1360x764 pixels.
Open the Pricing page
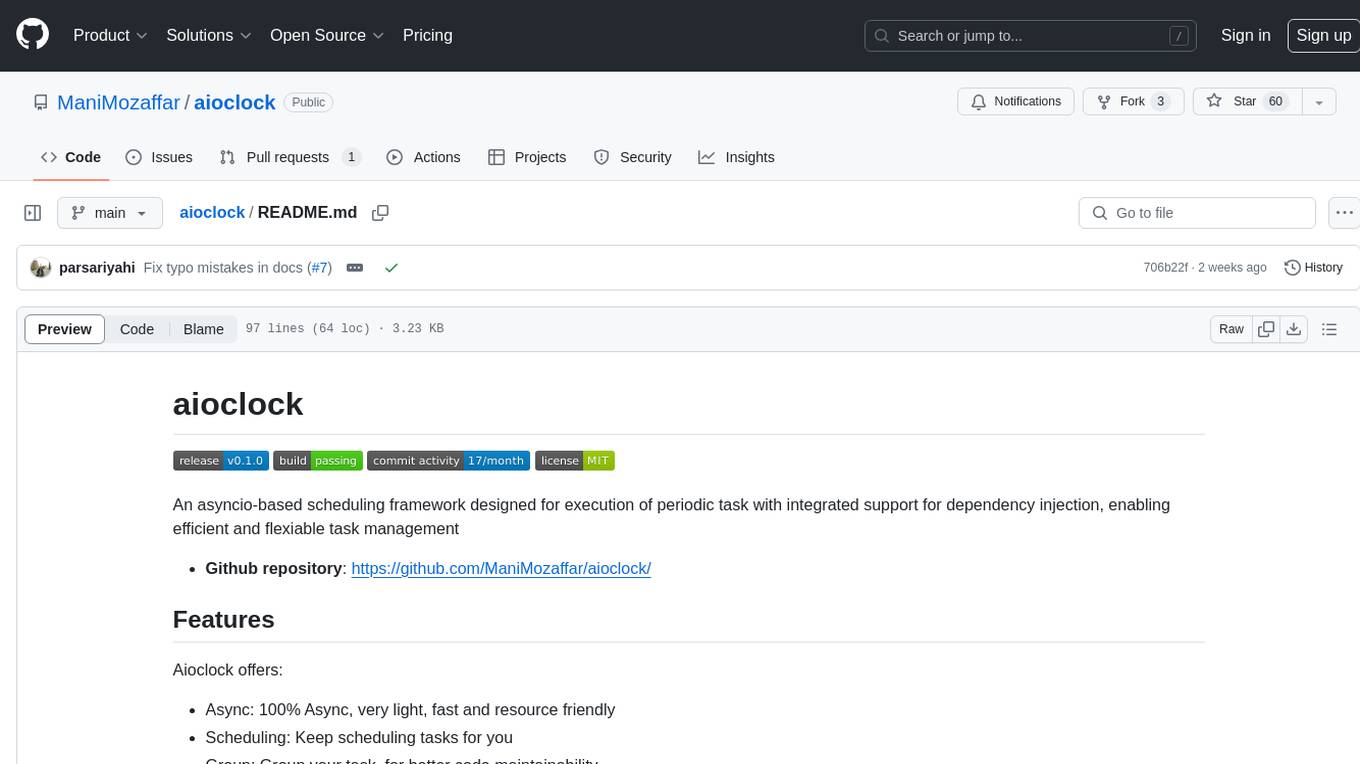point(427,35)
